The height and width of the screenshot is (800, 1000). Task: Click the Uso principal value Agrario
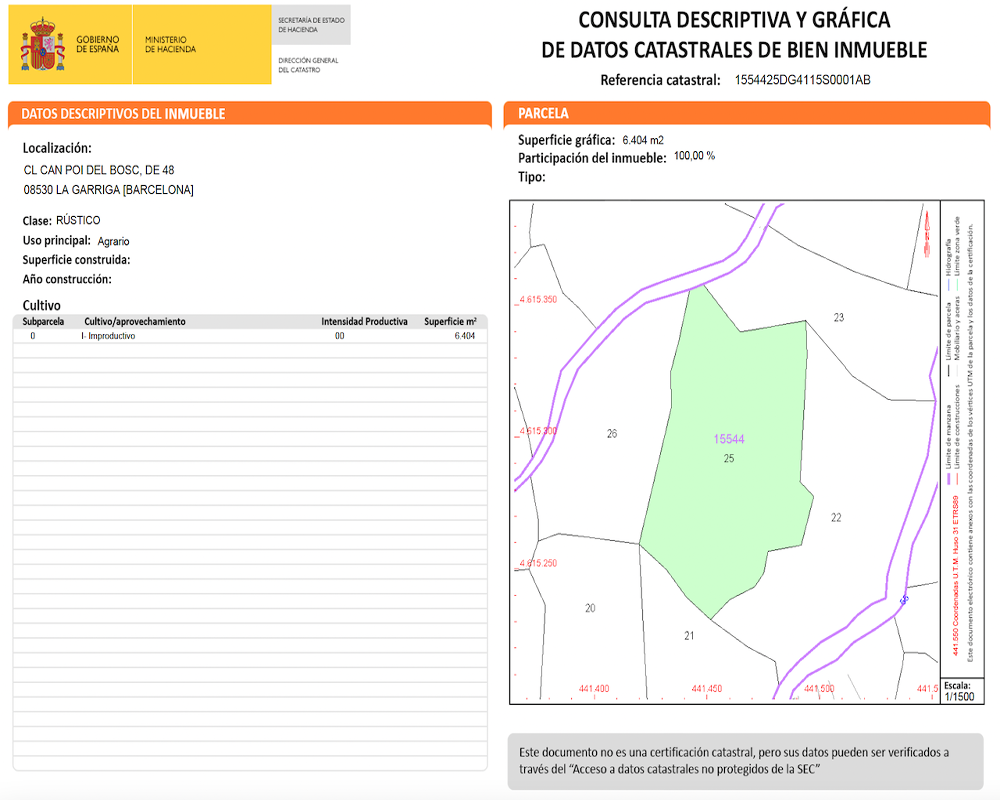[x=114, y=241]
